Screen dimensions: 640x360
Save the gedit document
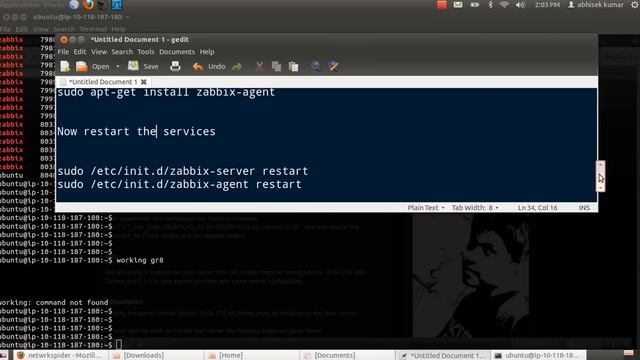[x=143, y=66]
